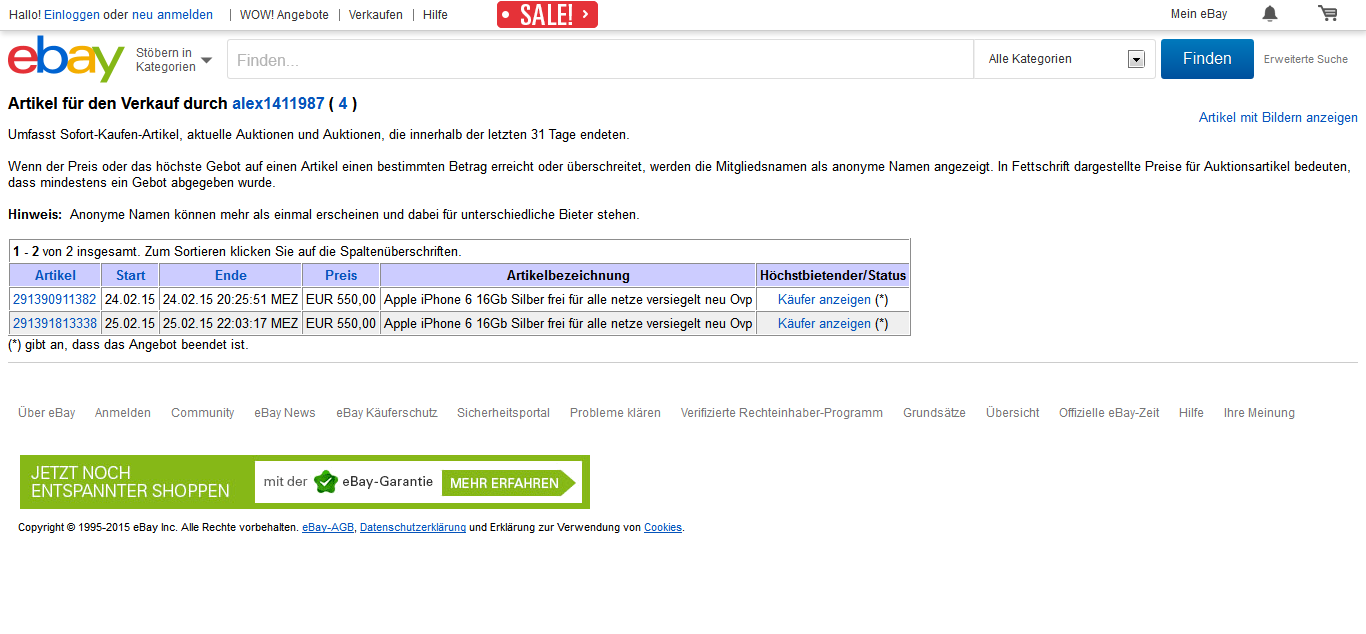
Task: Open Ihre Meinung footer link
Action: pos(1259,413)
